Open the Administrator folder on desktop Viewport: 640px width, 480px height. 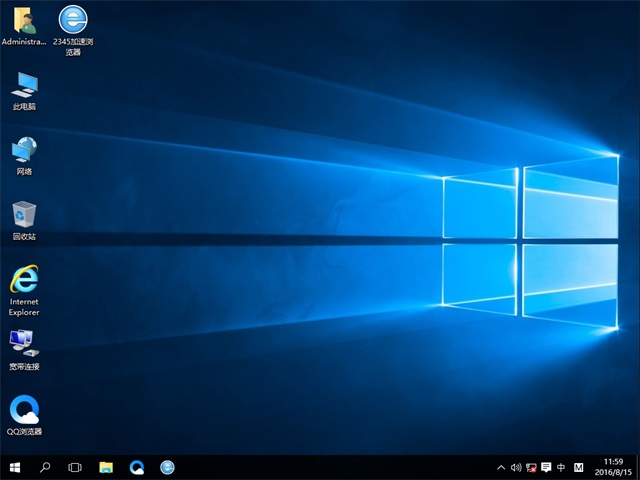(24, 22)
